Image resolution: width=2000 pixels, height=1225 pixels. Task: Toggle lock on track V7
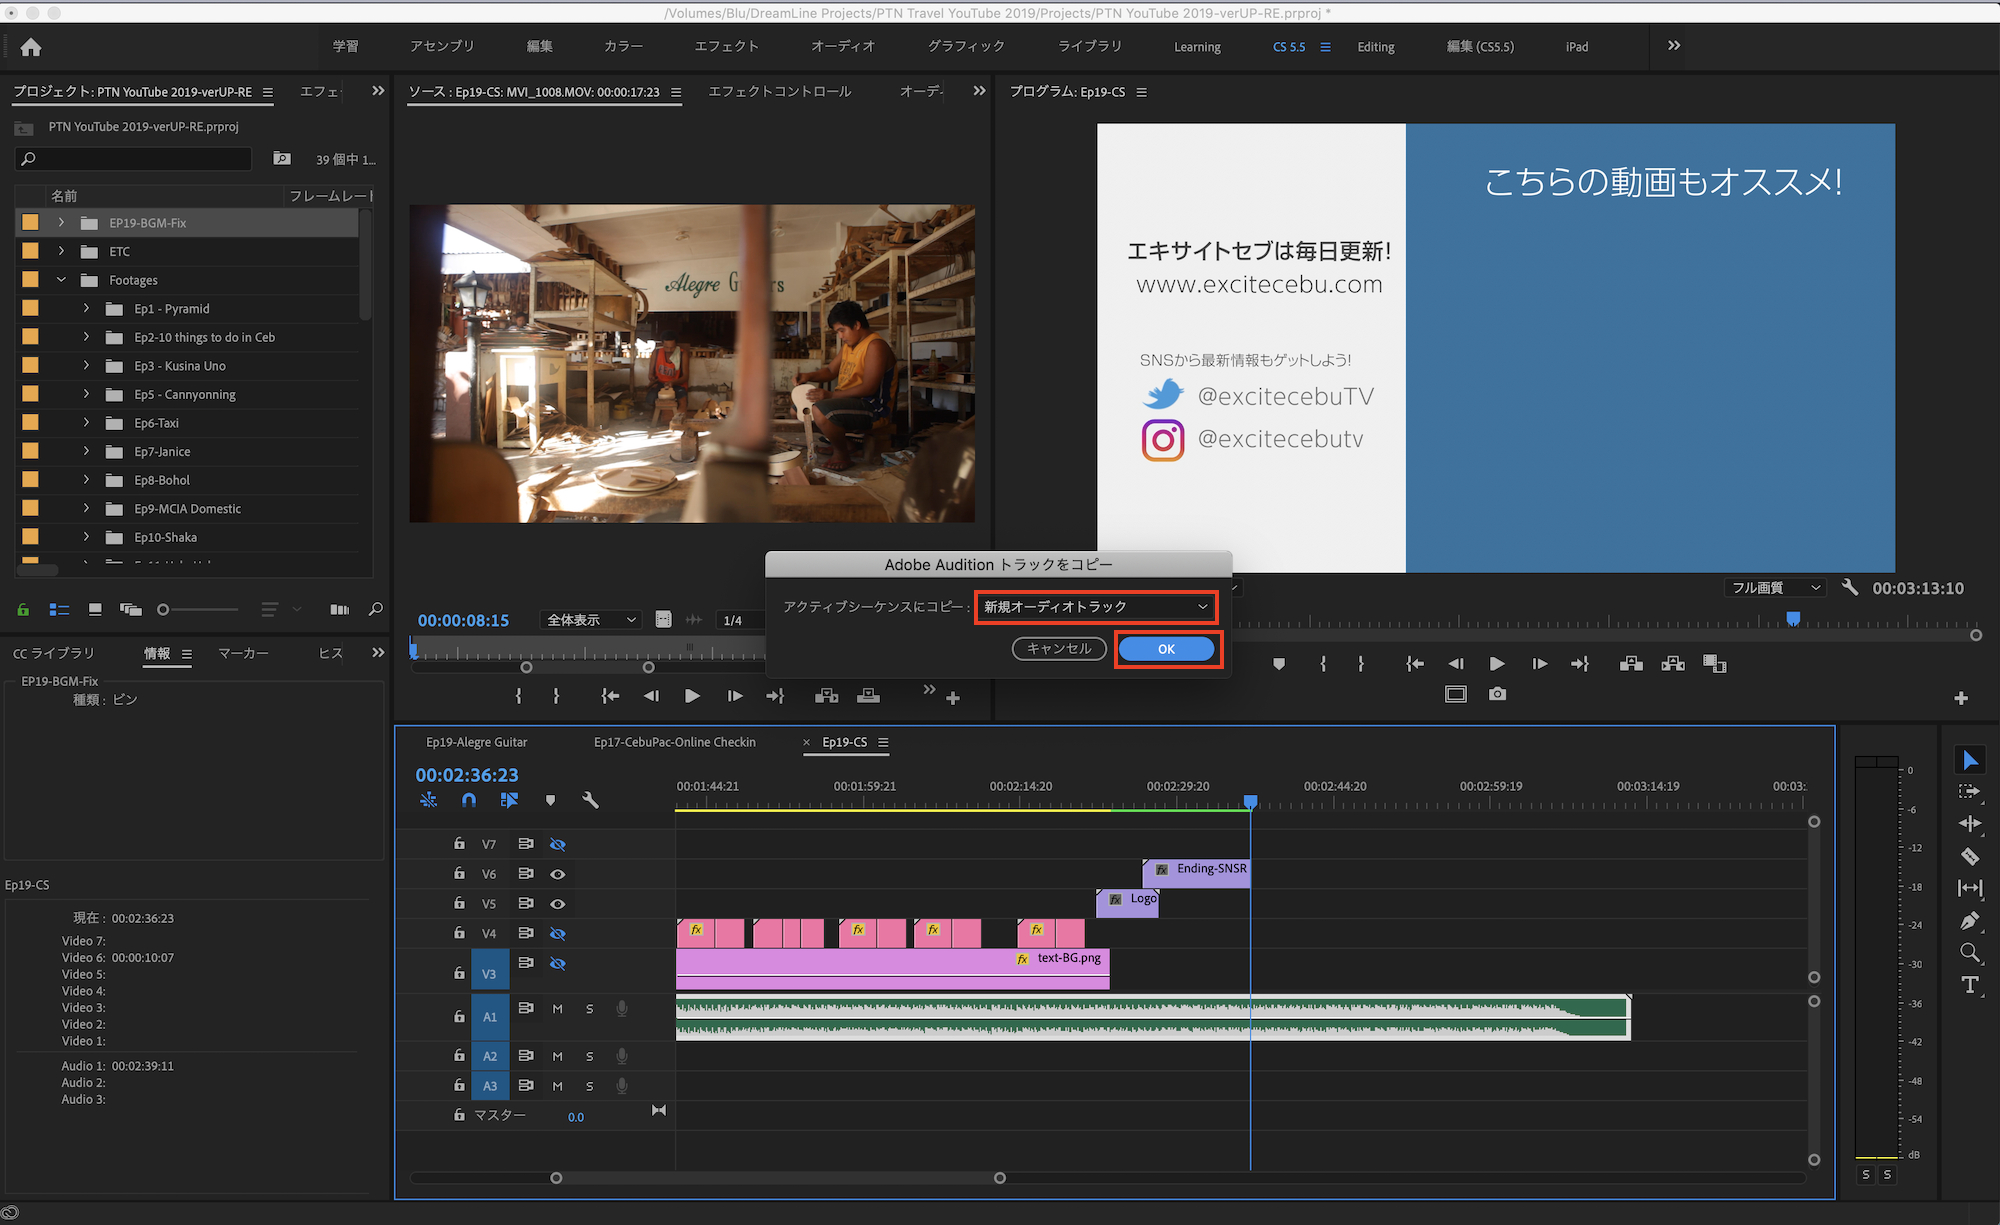[x=459, y=844]
